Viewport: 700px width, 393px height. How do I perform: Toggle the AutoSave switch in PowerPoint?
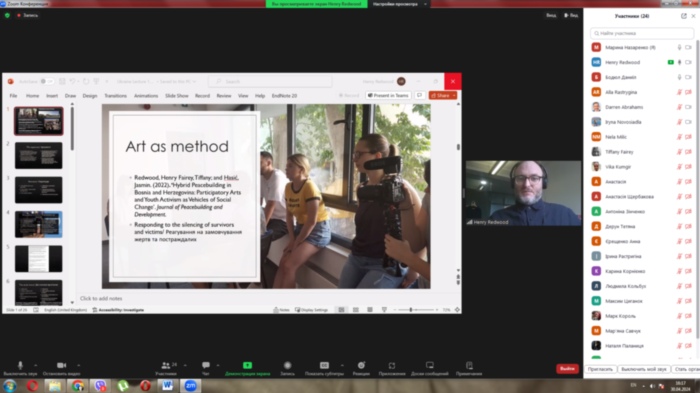(x=46, y=82)
